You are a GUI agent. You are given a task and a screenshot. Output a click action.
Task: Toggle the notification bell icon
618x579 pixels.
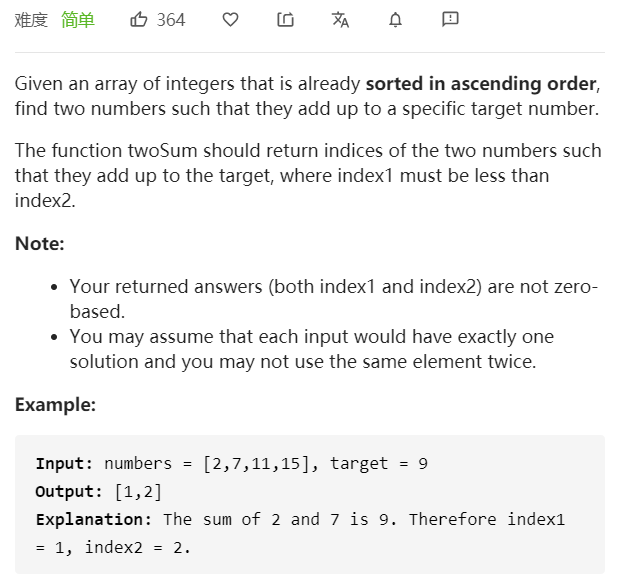[395, 20]
